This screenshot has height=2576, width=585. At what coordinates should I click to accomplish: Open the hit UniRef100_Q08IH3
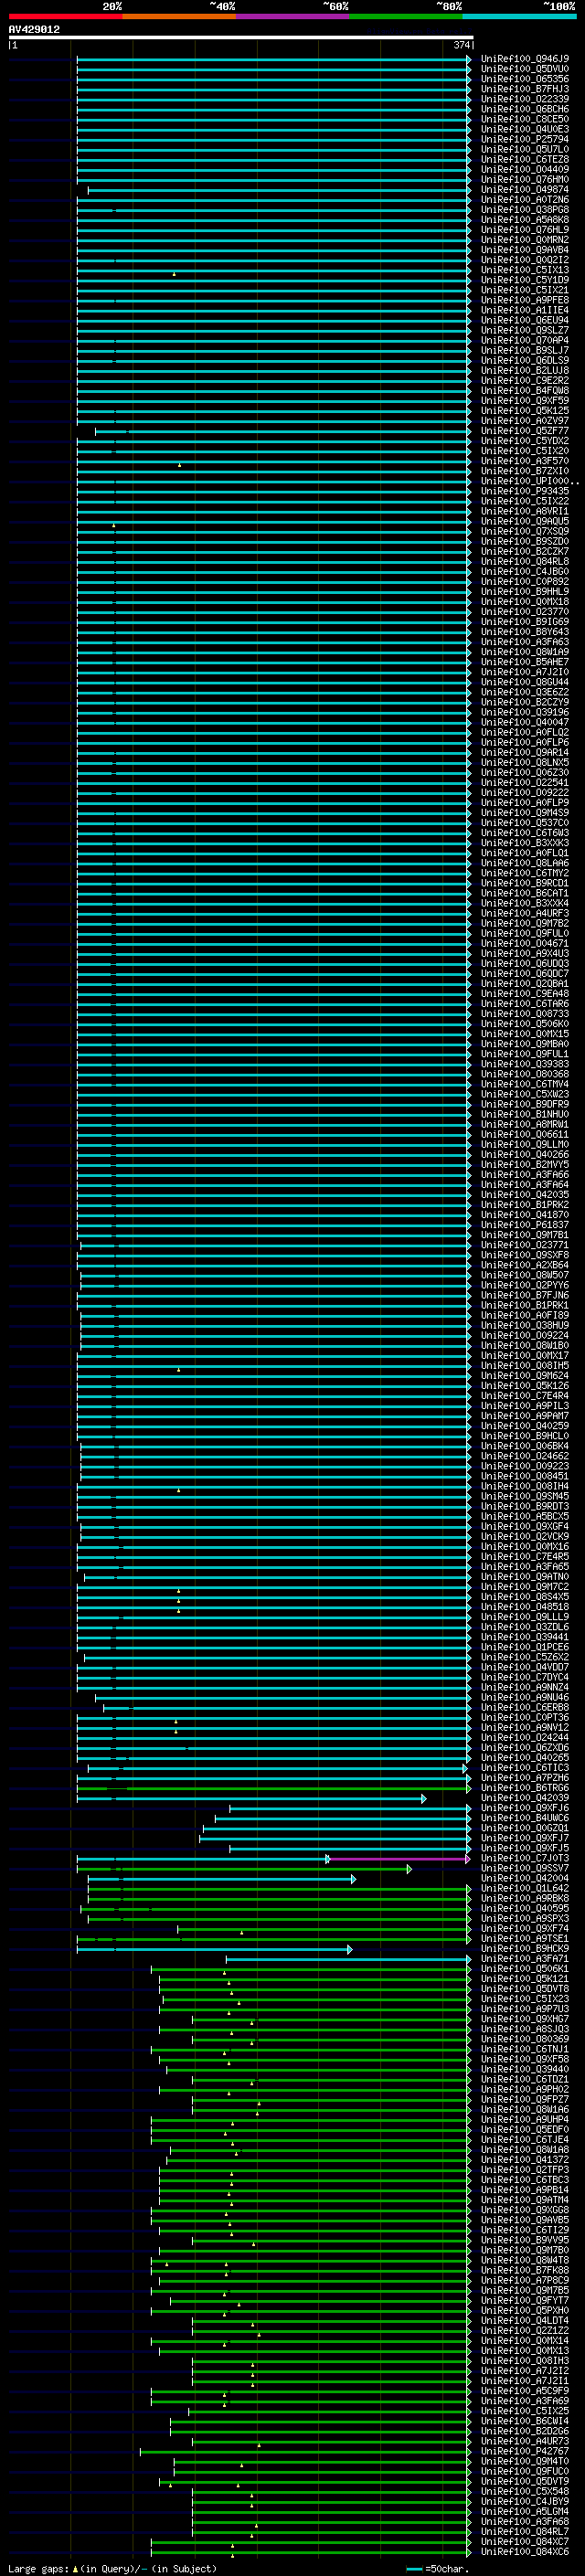[x=524, y=2360]
